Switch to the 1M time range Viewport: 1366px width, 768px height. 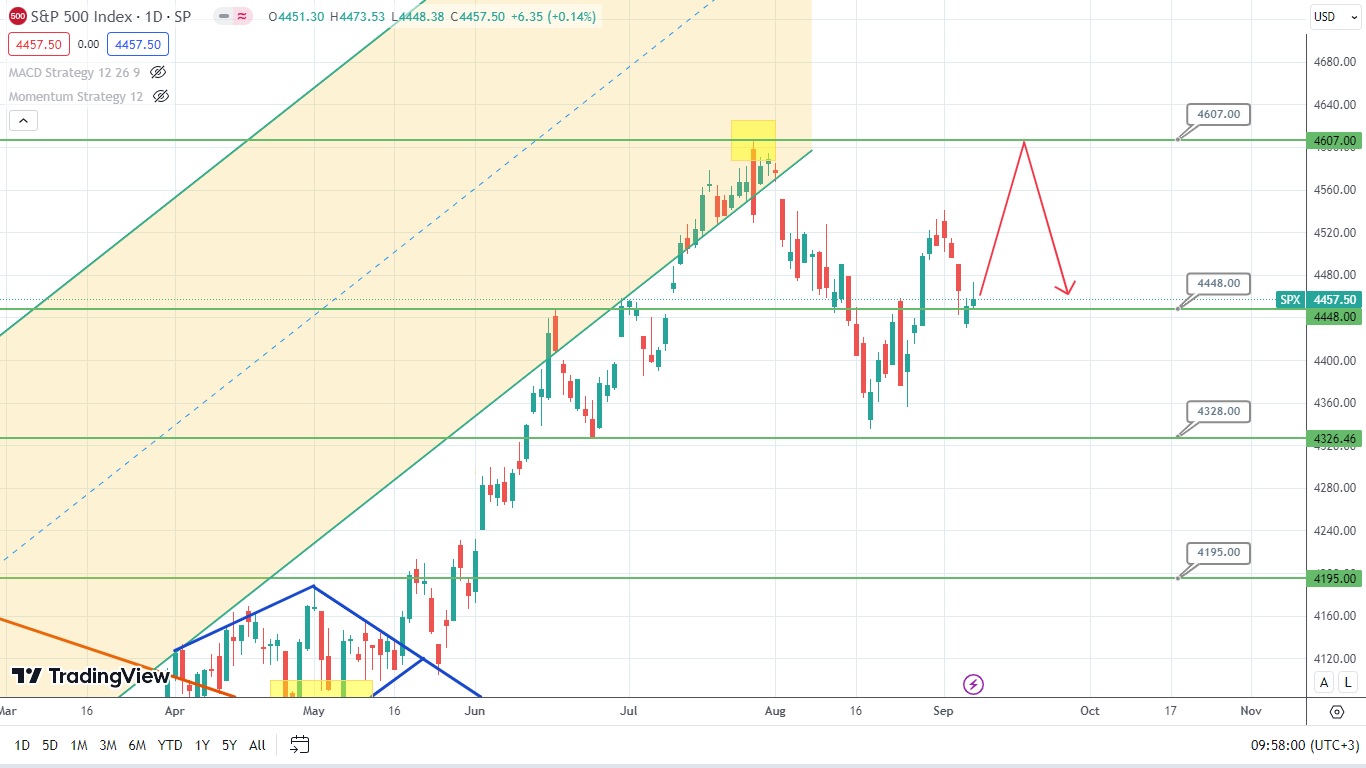79,745
